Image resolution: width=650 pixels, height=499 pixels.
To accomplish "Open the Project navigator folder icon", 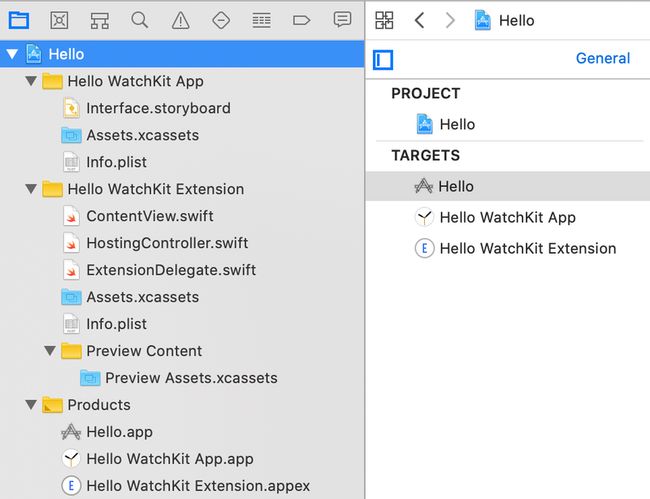I will [x=19, y=20].
